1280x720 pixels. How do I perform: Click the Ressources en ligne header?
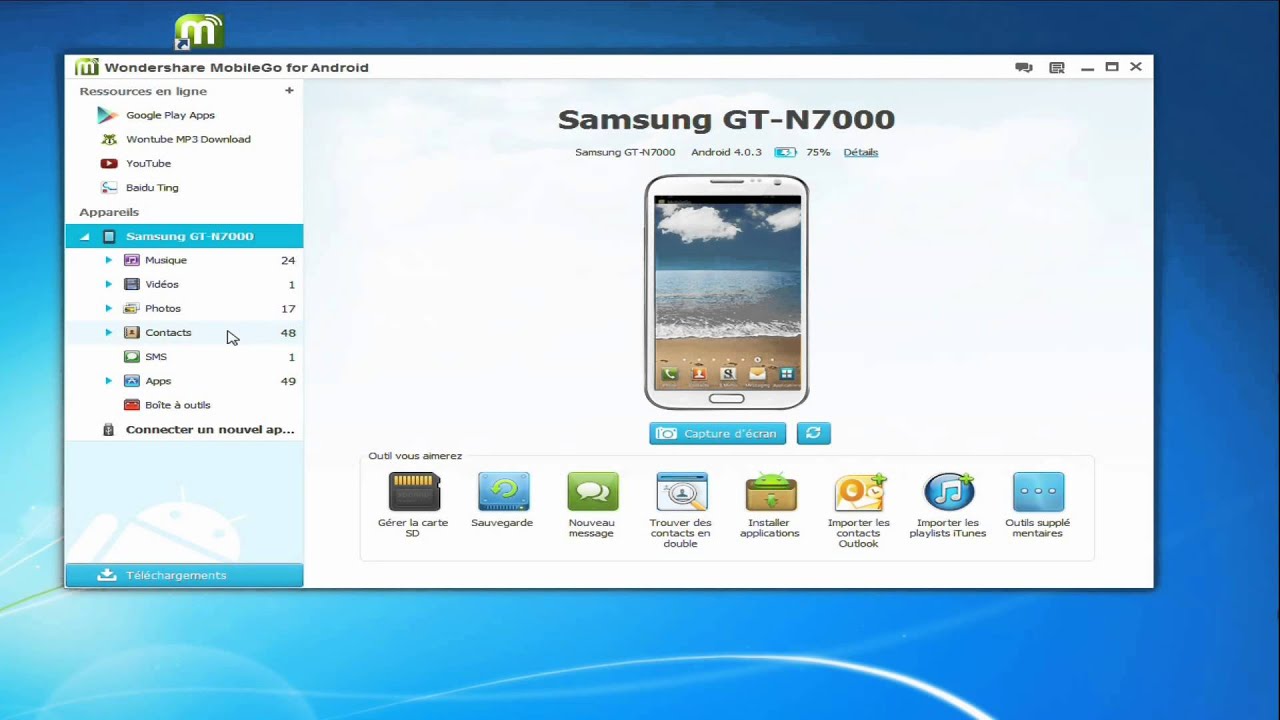[143, 91]
